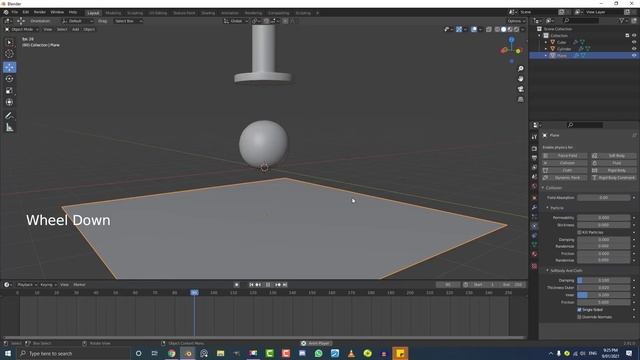The image size is (640, 360).
Task: Select the Move tool
Action: click(x=9, y=67)
